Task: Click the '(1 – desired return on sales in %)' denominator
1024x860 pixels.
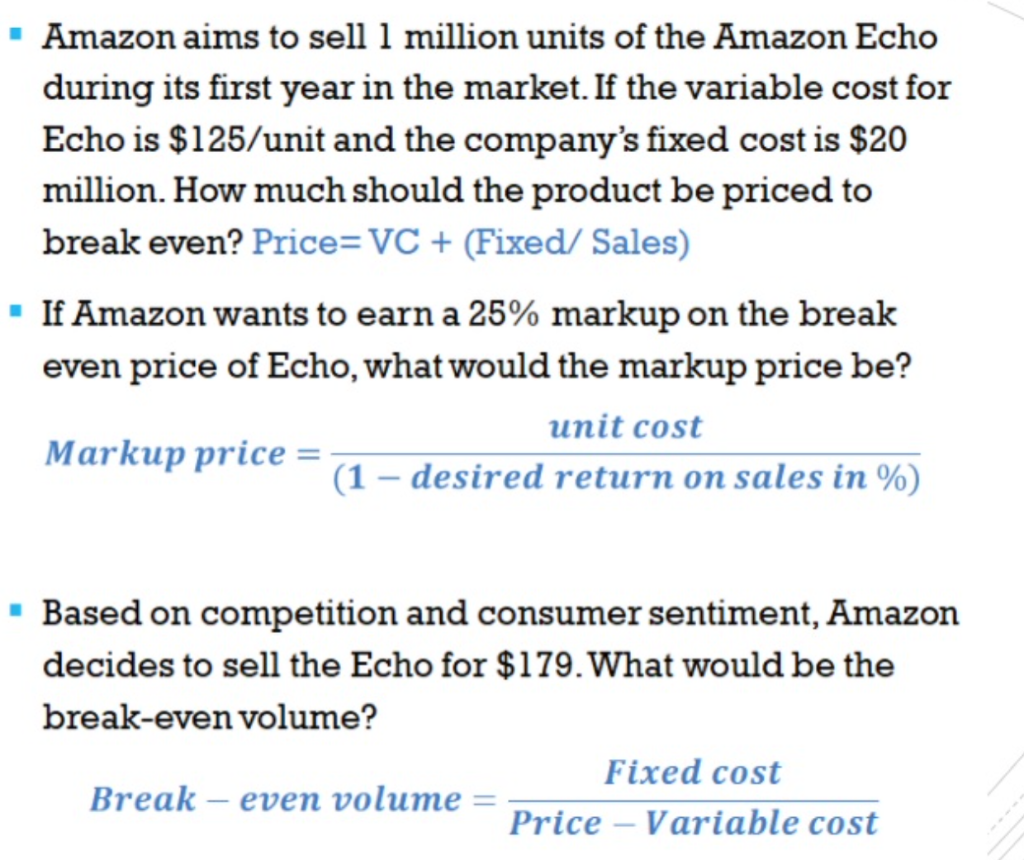Action: (626, 477)
